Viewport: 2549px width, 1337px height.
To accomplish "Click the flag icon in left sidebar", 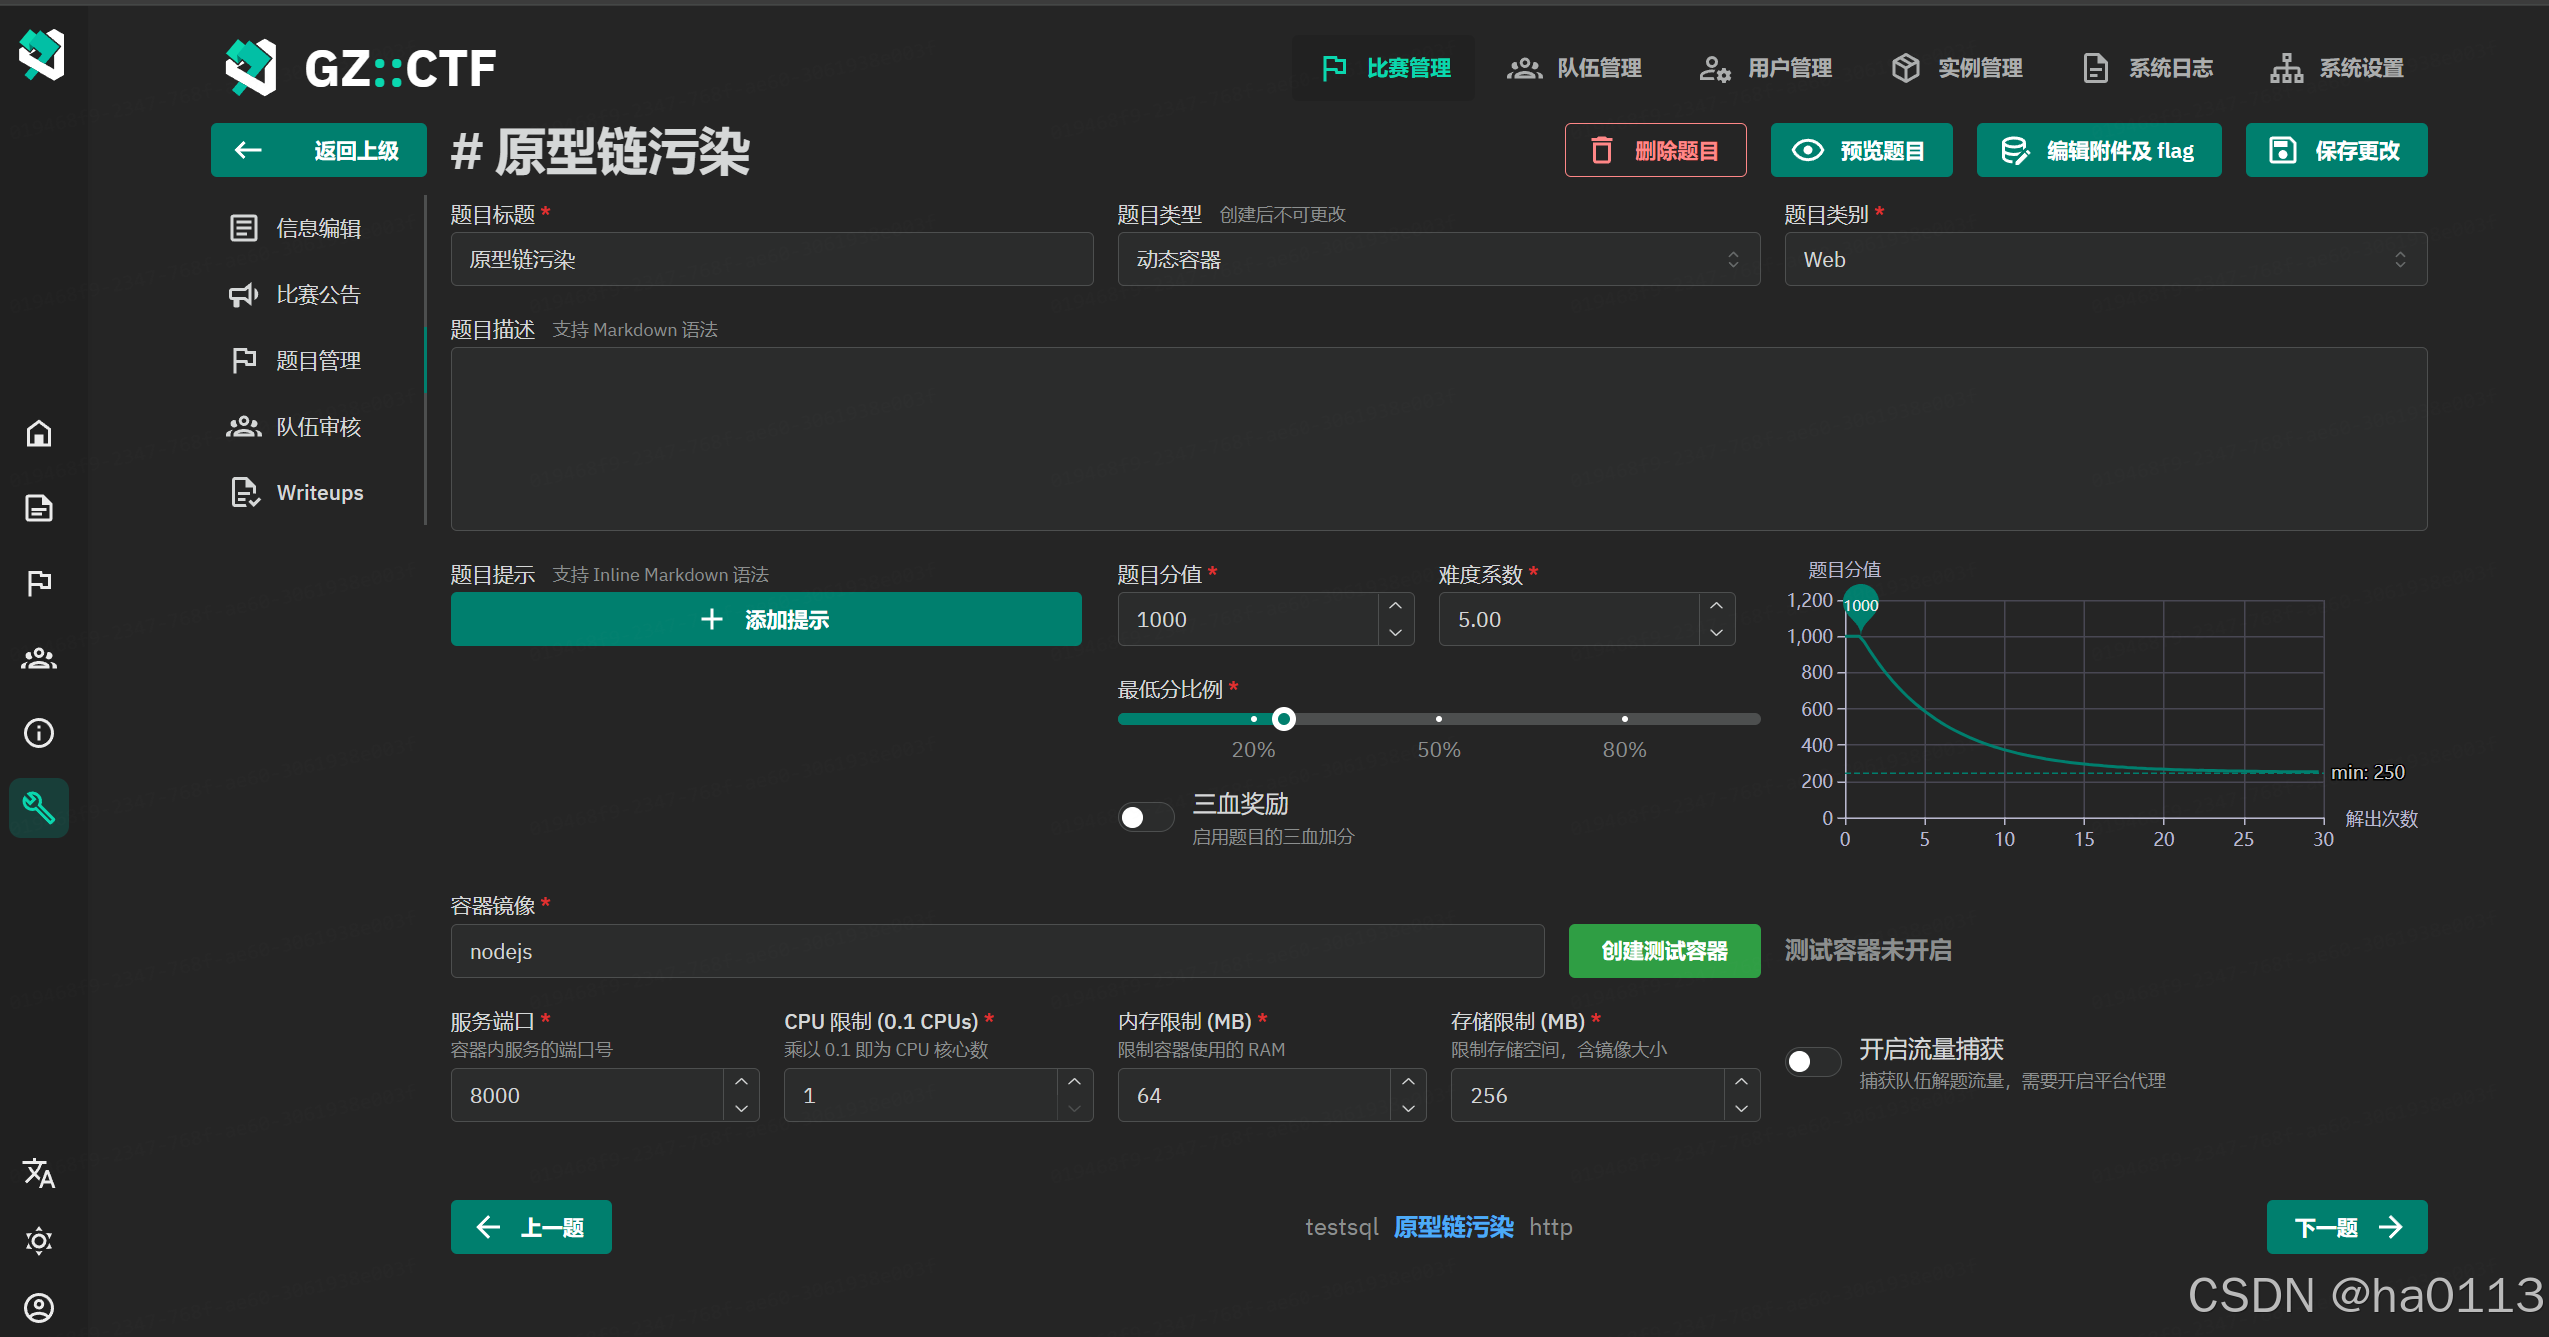I will click(x=39, y=583).
